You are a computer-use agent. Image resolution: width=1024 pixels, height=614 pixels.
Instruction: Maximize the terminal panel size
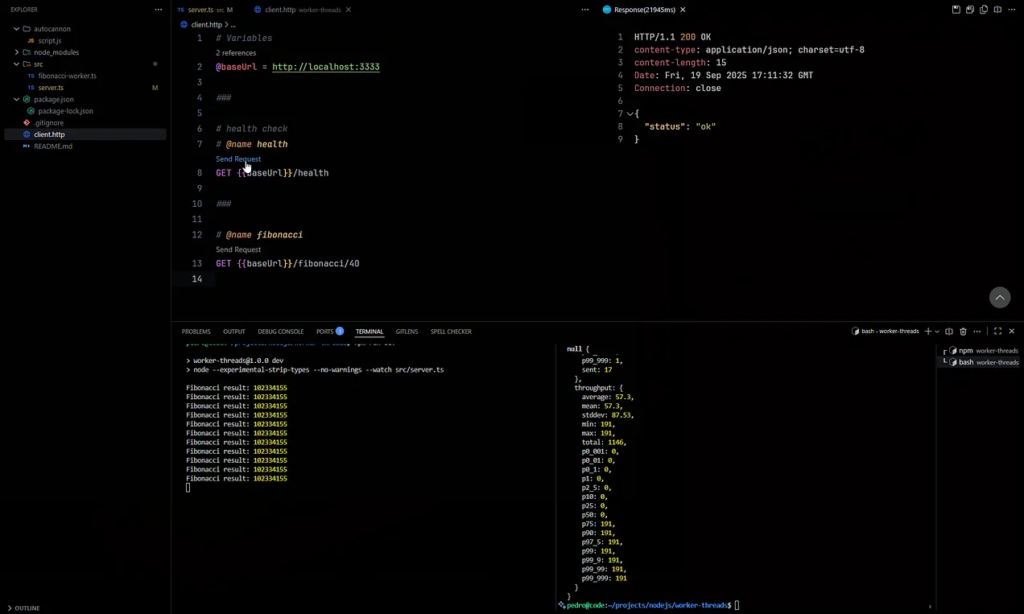[998, 331]
